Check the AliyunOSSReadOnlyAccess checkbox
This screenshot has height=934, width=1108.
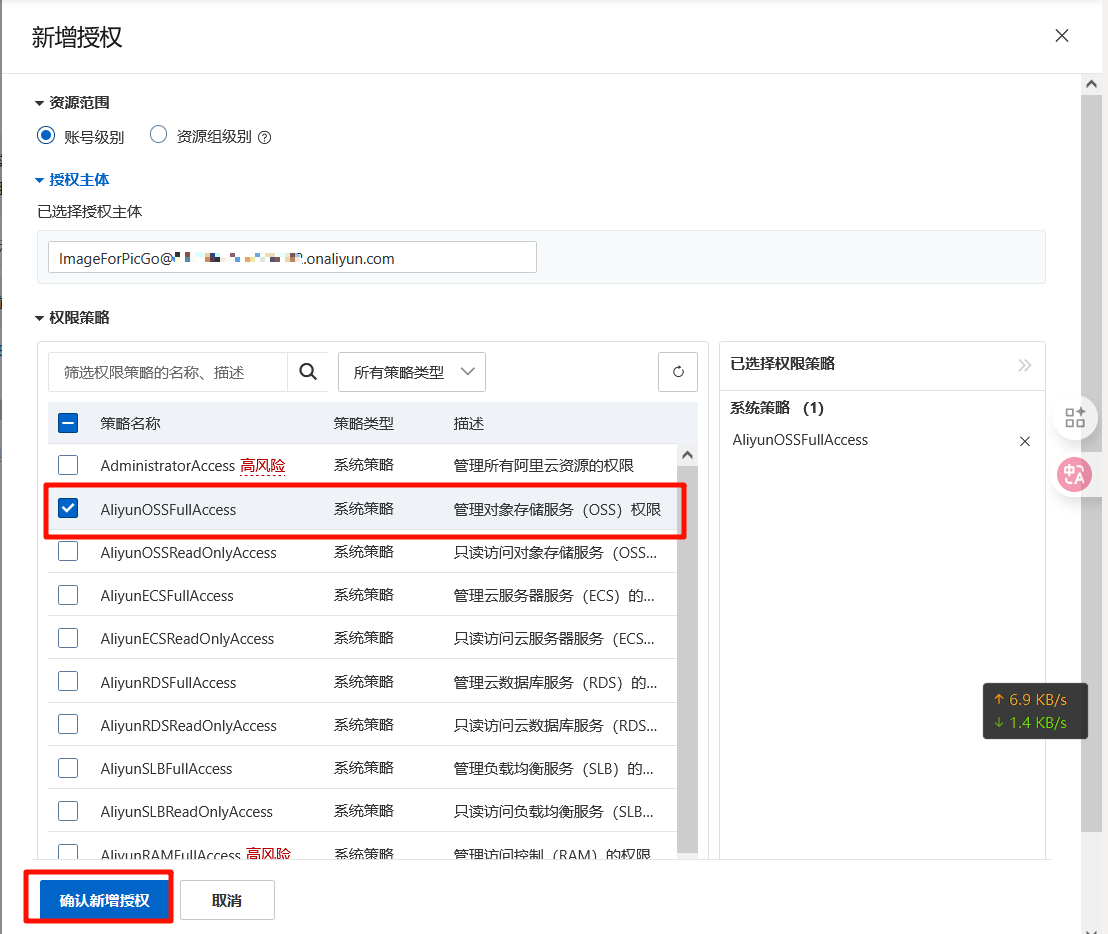(68, 551)
